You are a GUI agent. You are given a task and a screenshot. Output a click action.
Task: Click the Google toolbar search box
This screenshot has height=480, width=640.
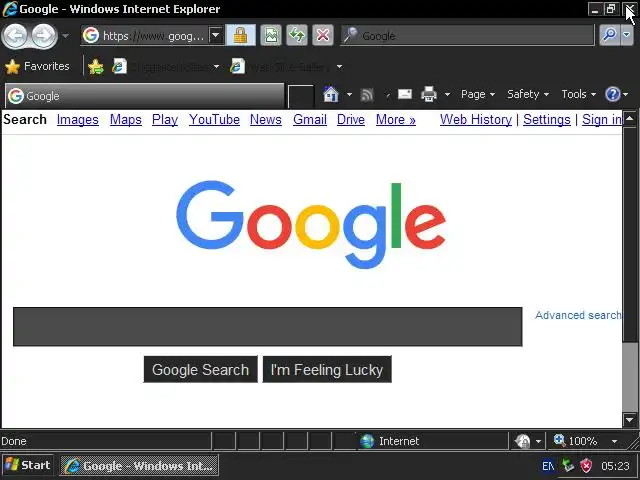tap(467, 36)
